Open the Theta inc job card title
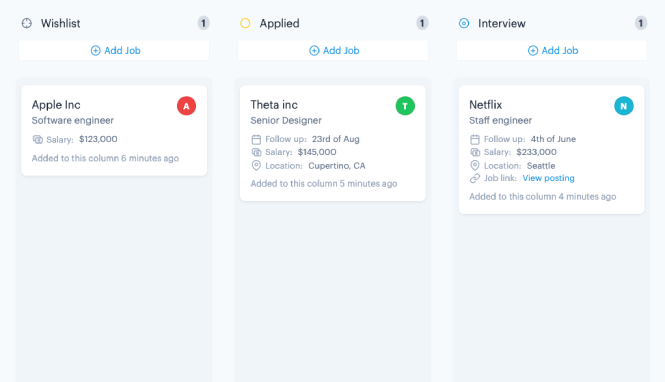665x382 pixels. coord(274,105)
